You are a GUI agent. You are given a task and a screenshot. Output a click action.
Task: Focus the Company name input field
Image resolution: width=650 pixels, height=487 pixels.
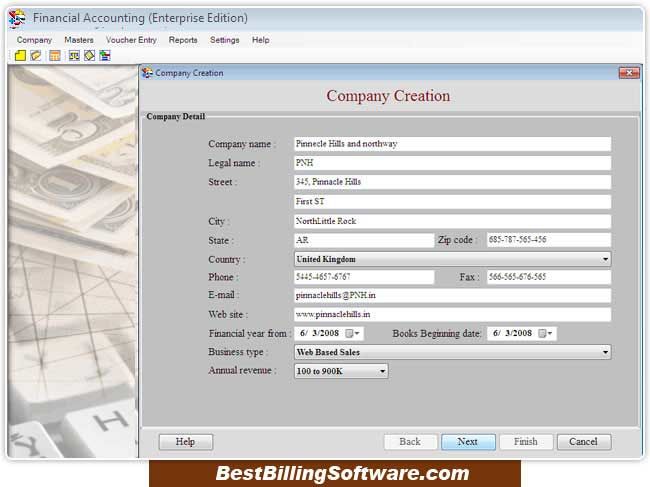[x=451, y=144]
